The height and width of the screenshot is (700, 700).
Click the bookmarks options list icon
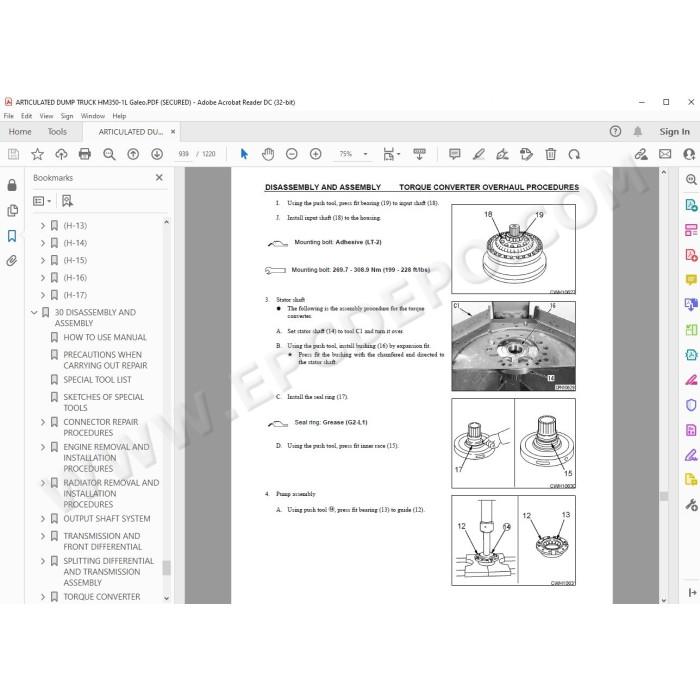[x=42, y=201]
